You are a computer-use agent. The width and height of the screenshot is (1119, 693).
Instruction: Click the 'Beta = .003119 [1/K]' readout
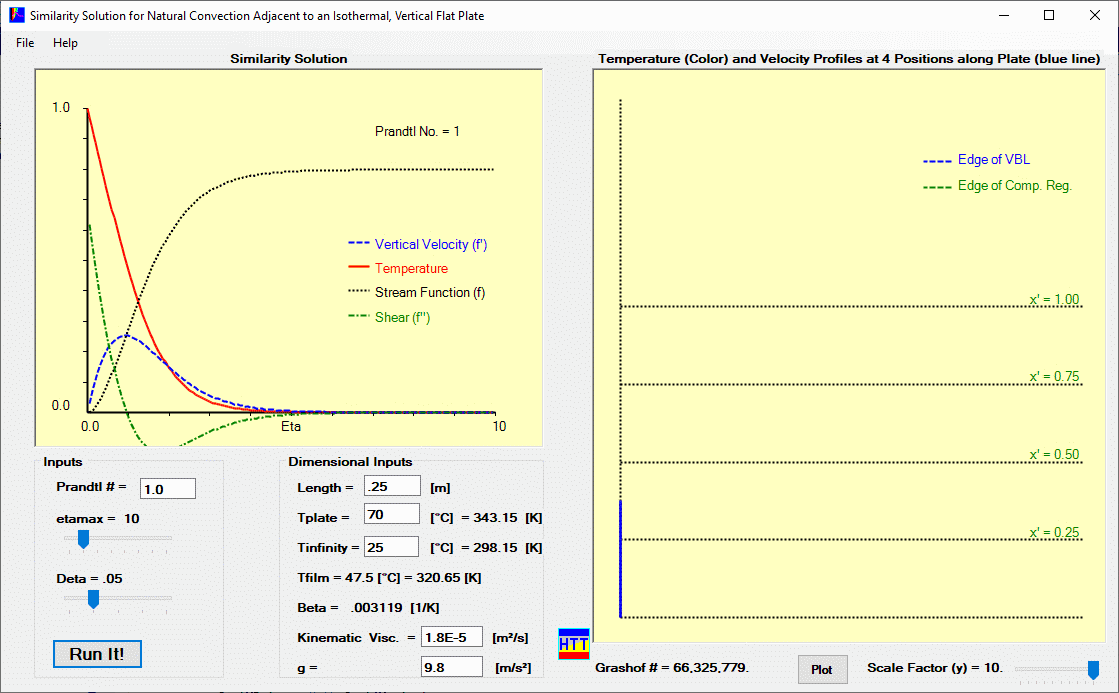(x=368, y=607)
